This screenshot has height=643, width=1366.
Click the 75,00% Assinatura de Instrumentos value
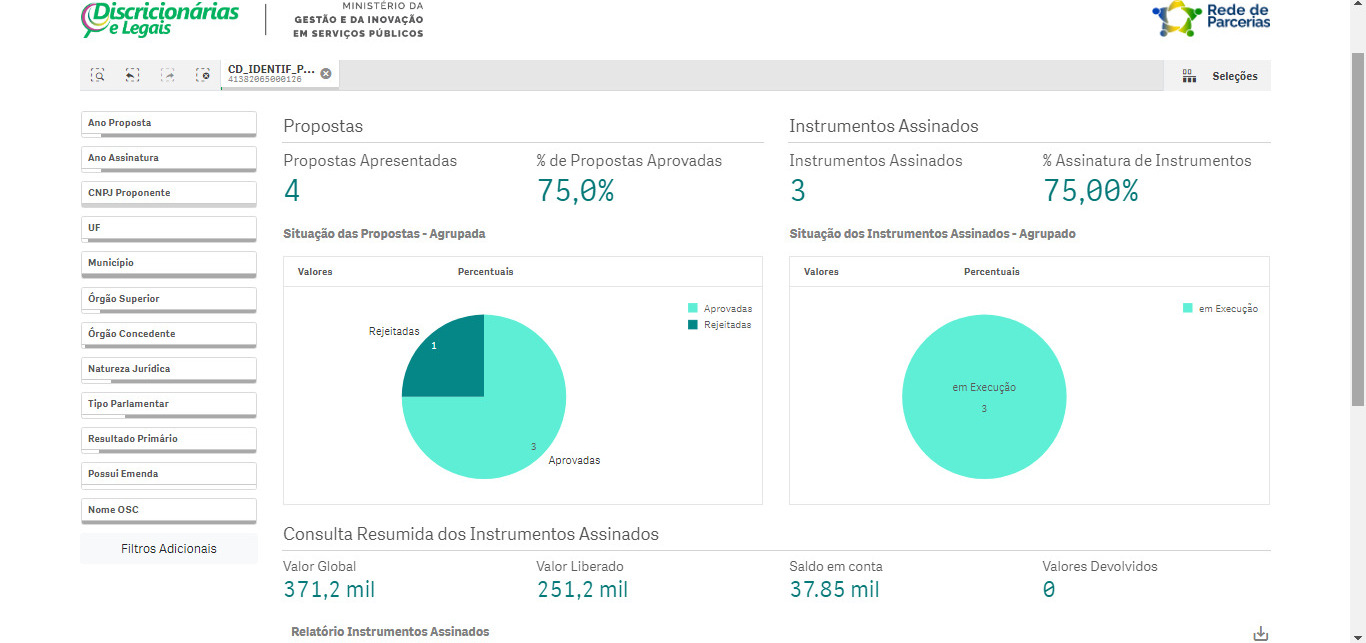tap(1091, 191)
